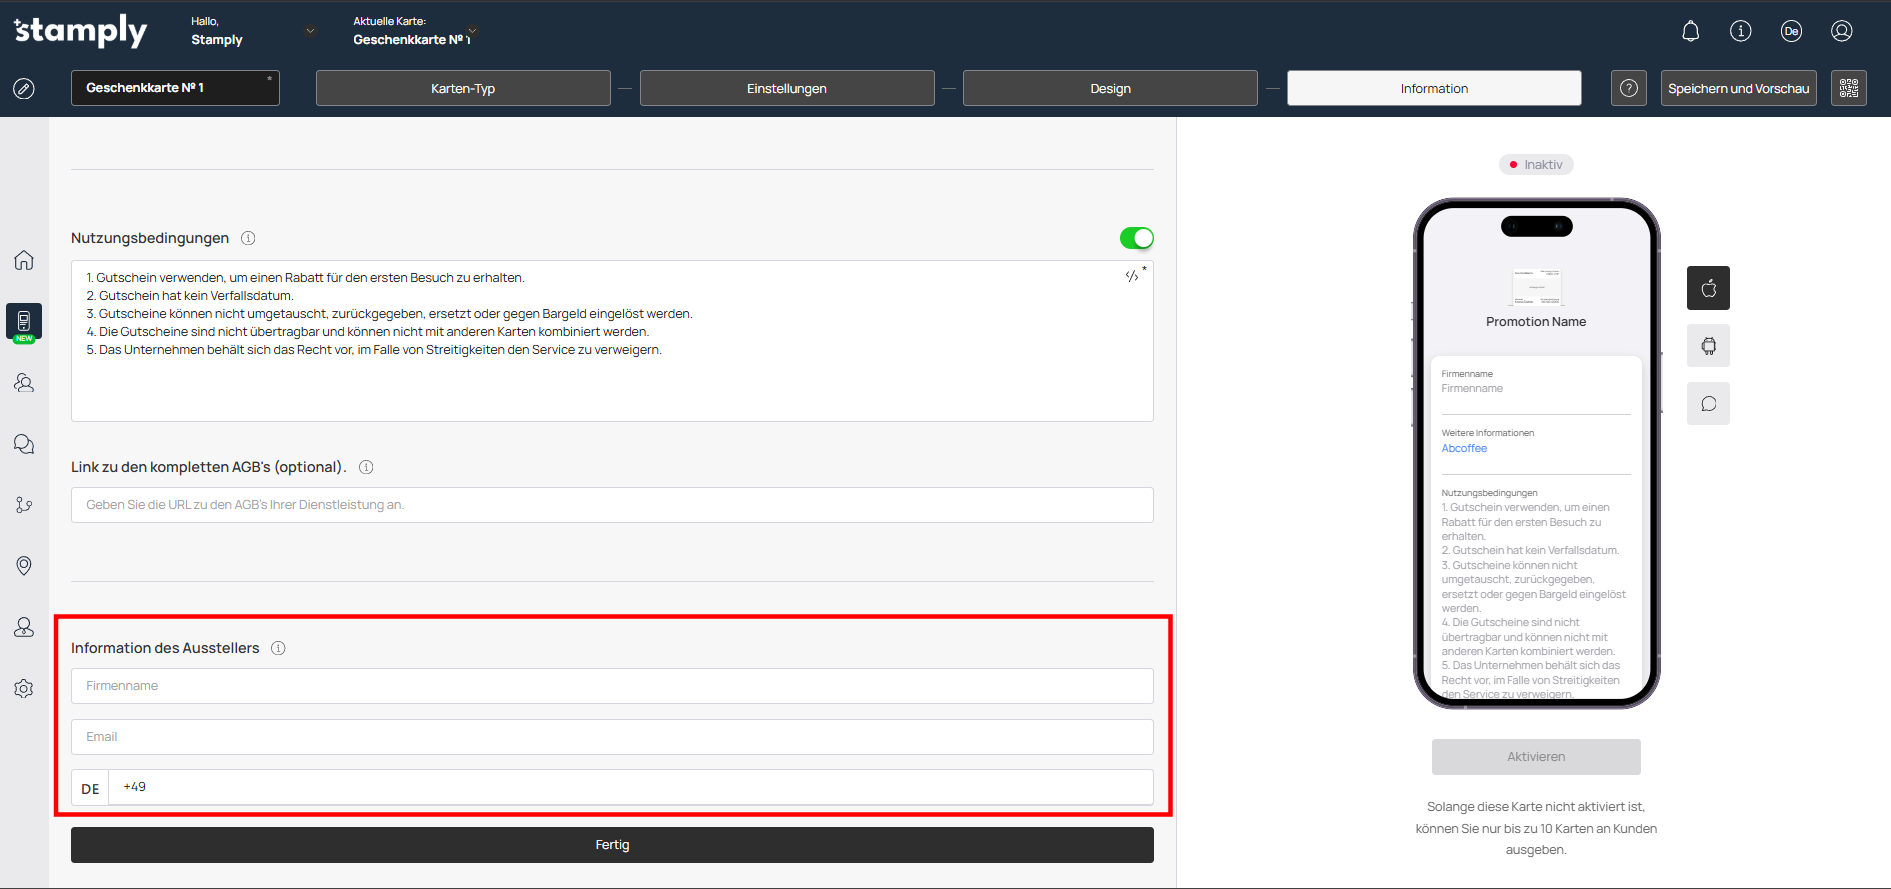
Task: Open the settings gear in sidebar
Action: click(24, 689)
